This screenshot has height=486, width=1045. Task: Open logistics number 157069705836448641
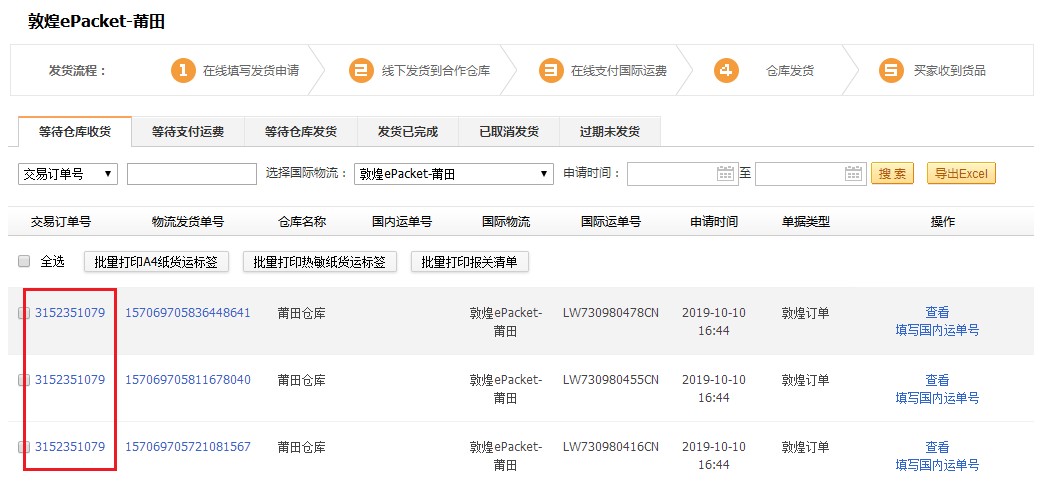point(188,313)
